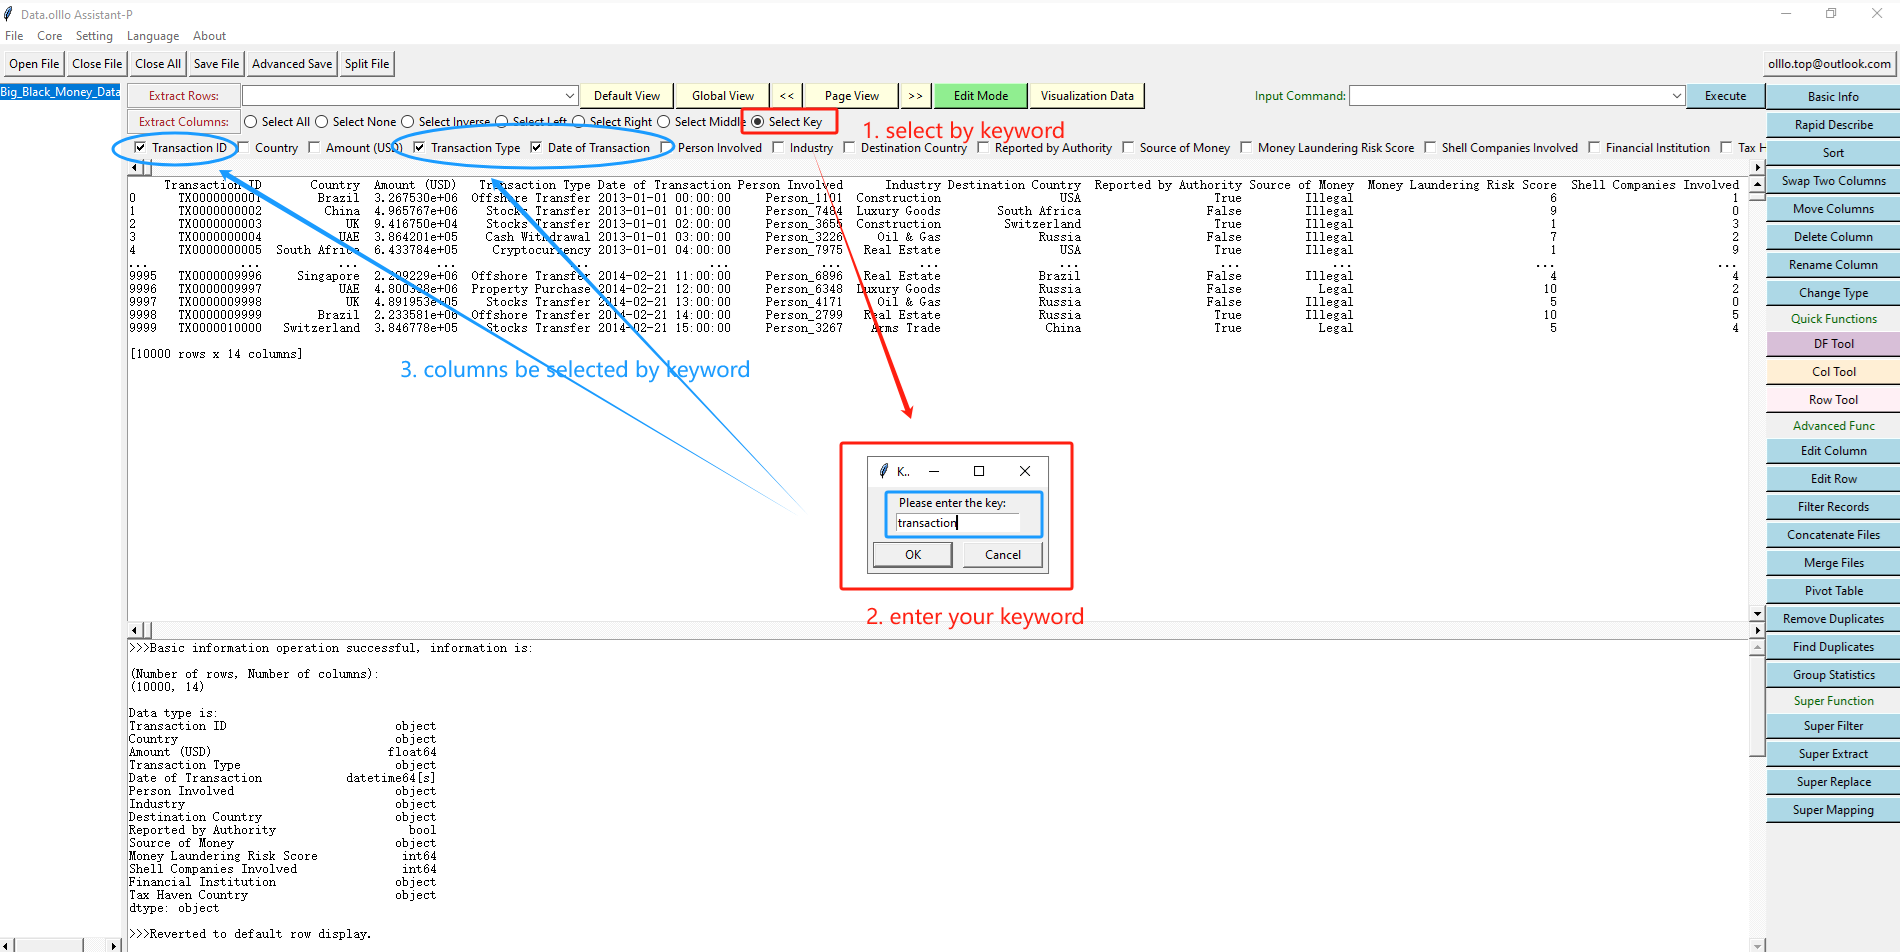
Task: Maximize the keyword dialog window
Action: 979,471
